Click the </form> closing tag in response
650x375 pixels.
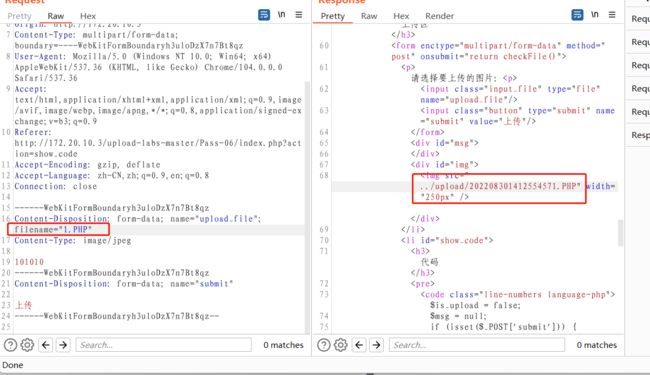pyautogui.click(x=427, y=132)
